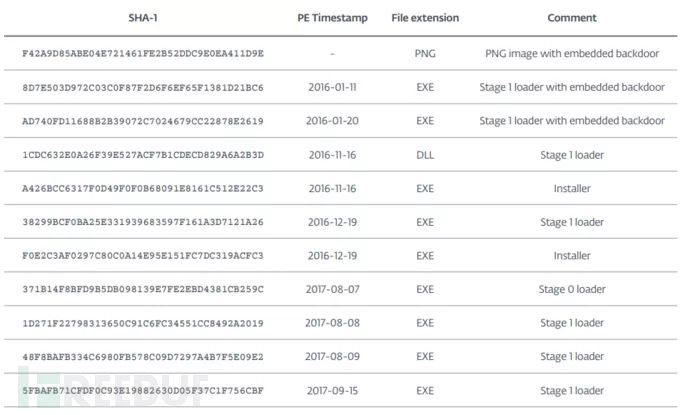
Task: Click the PNG image with embedded backdoor comment
Action: coord(571,53)
